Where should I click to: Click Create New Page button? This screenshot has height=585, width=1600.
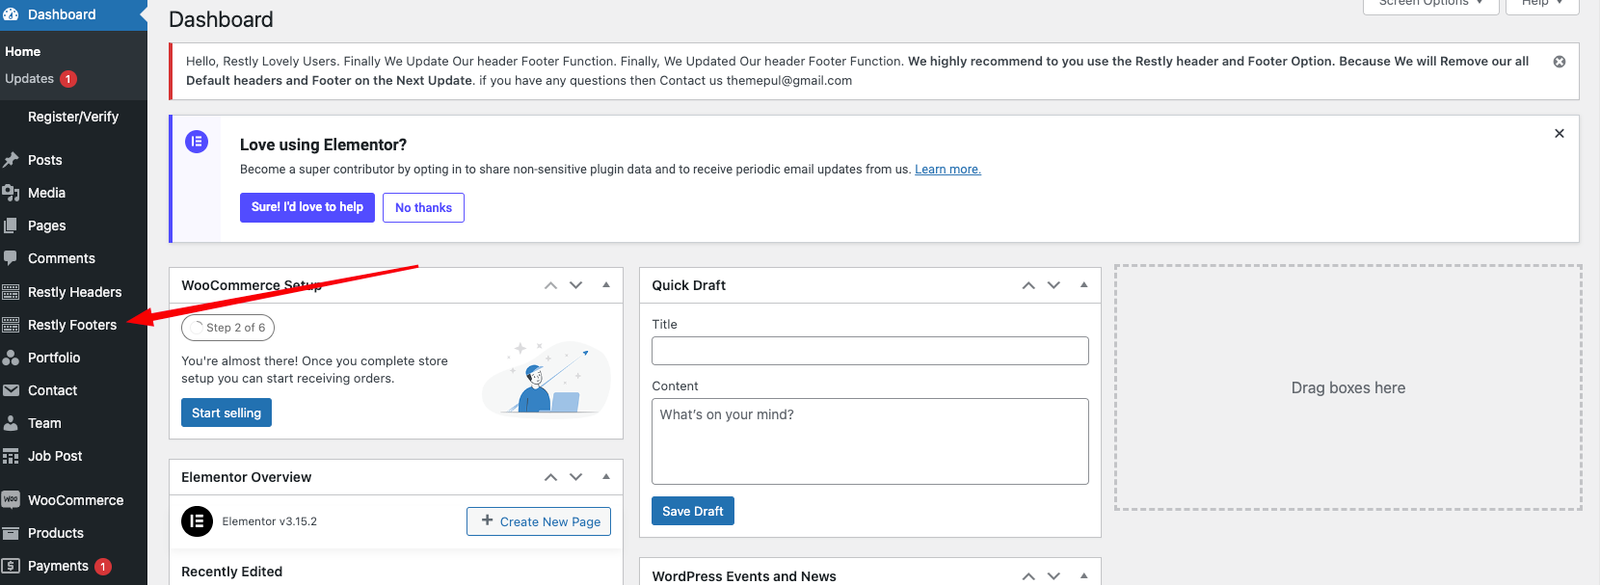click(538, 522)
